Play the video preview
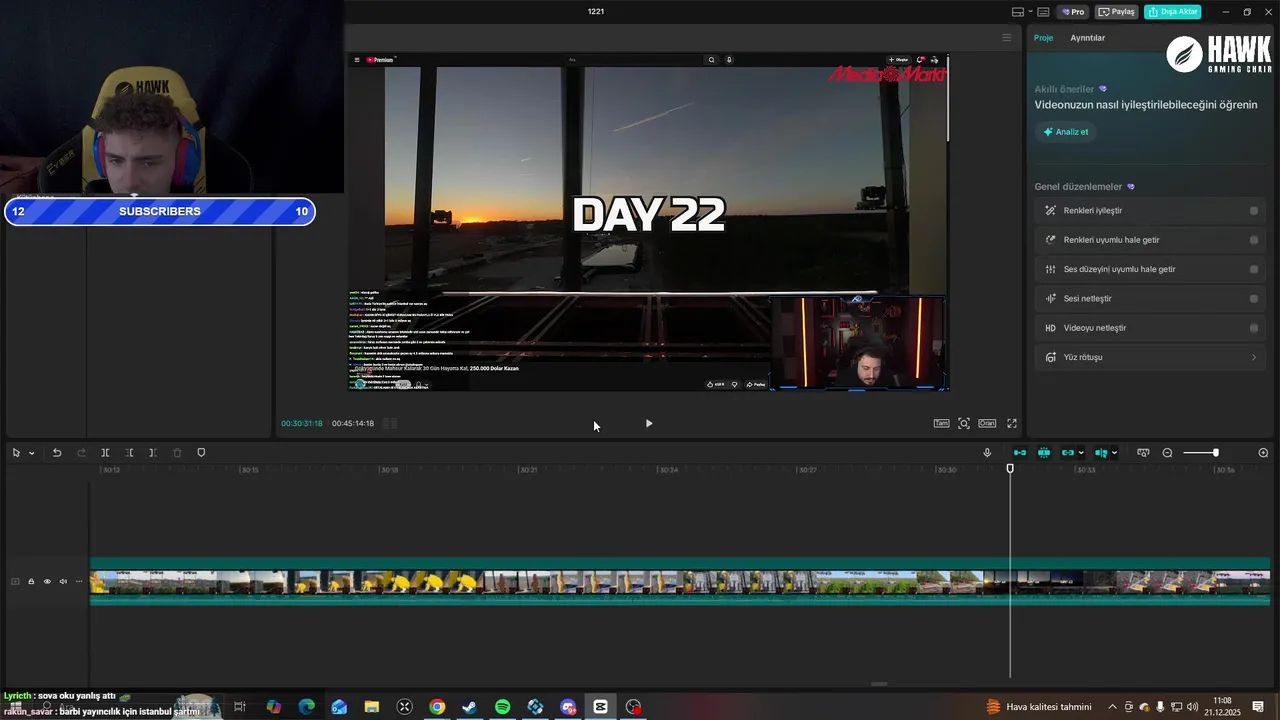The image size is (1280, 720). point(649,424)
